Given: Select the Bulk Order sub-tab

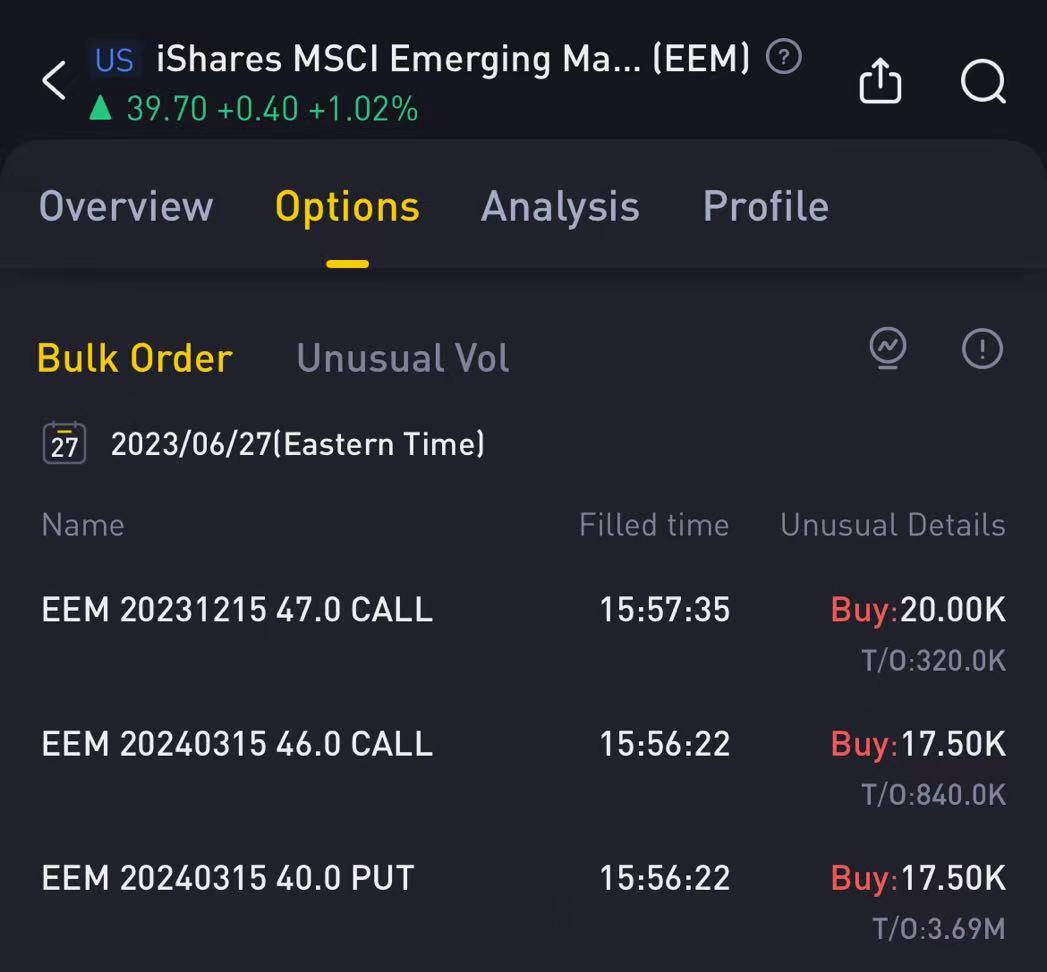Looking at the screenshot, I should click(x=135, y=358).
